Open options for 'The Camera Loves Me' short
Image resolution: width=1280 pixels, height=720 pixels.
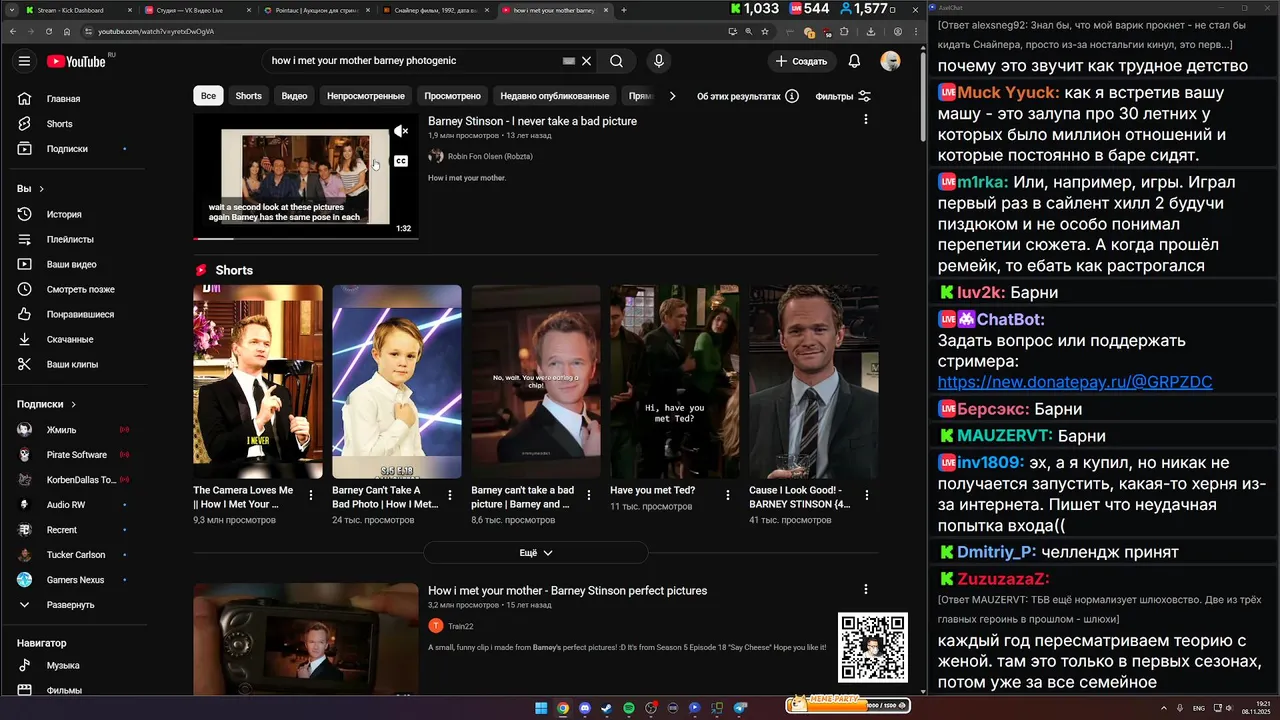point(311,494)
